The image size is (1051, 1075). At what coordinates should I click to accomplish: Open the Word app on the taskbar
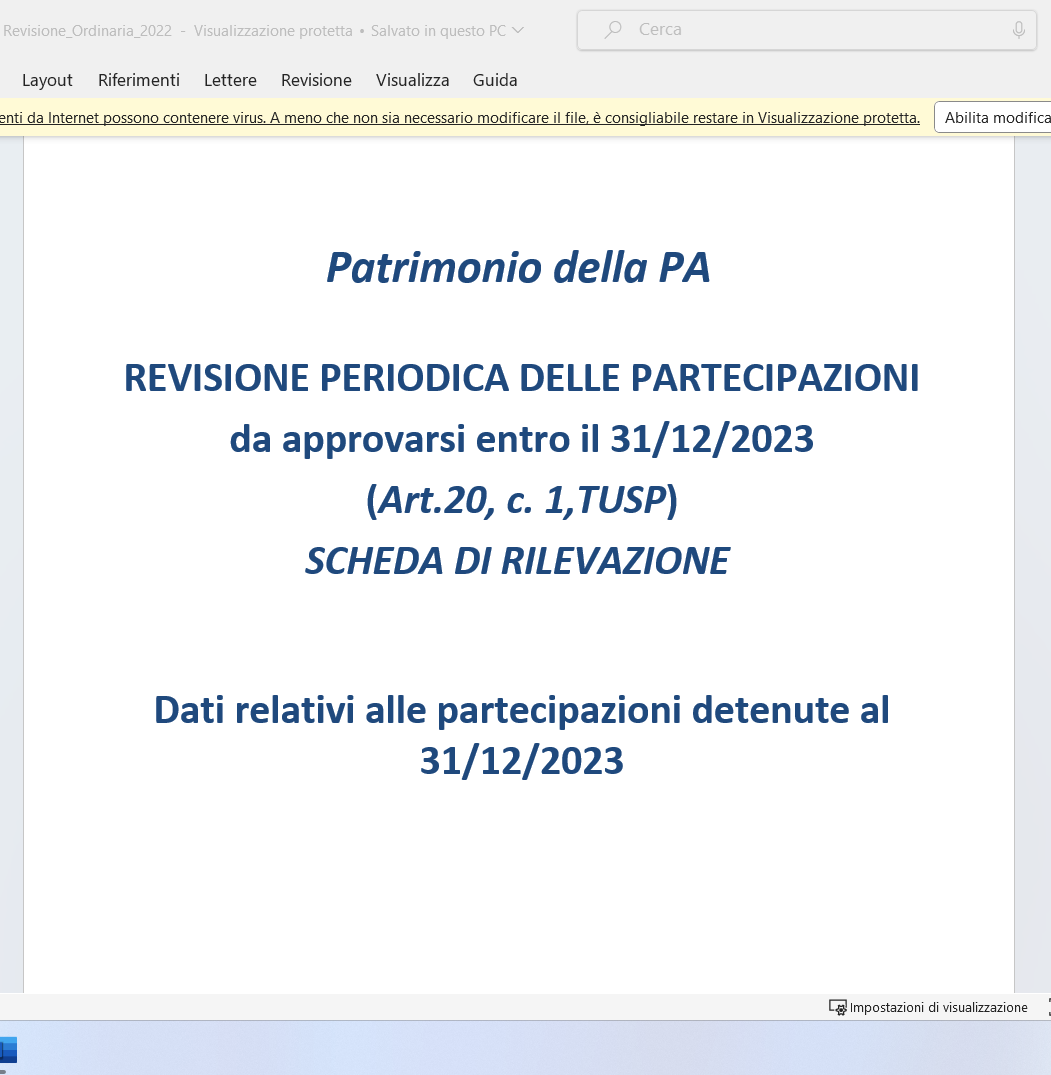[x=8, y=1051]
